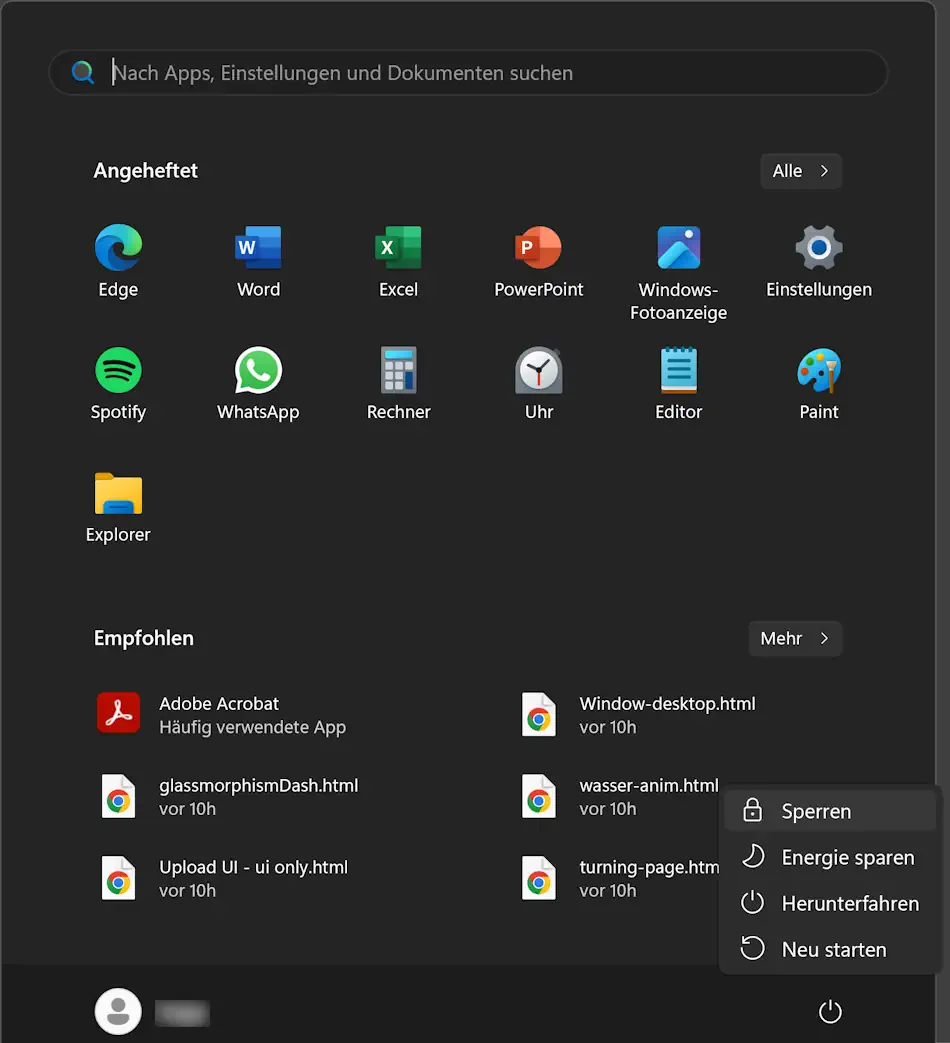Open Microsoft Edge

[x=118, y=260]
